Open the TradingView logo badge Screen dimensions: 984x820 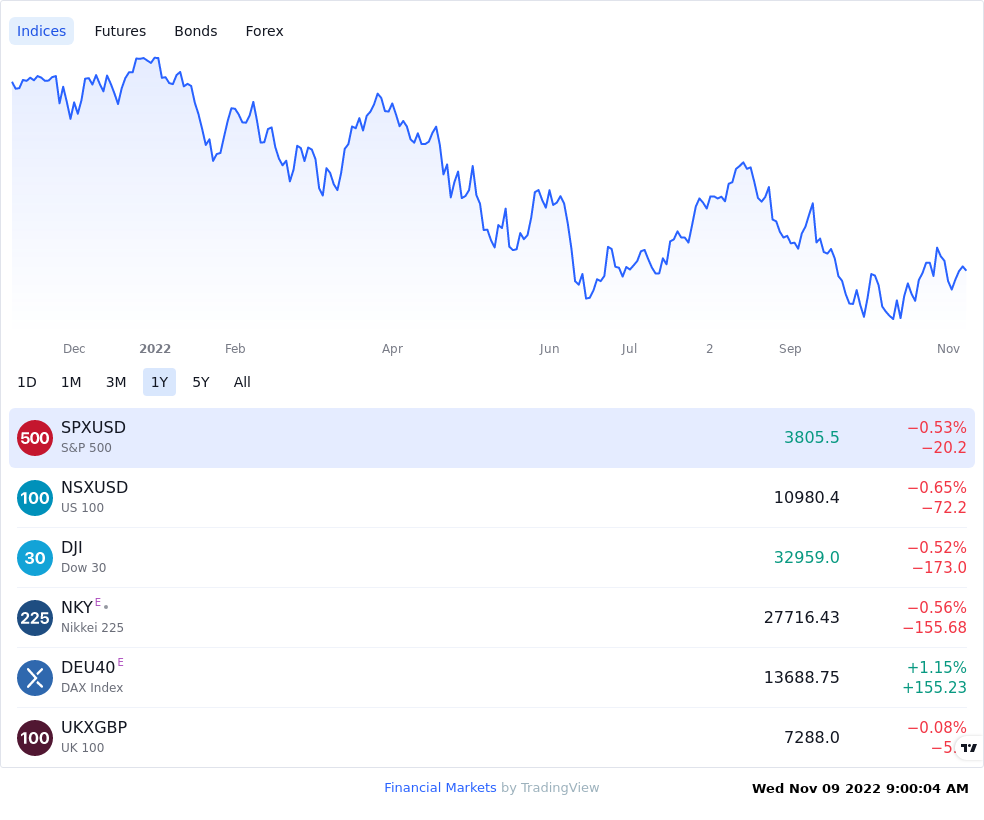point(968,747)
